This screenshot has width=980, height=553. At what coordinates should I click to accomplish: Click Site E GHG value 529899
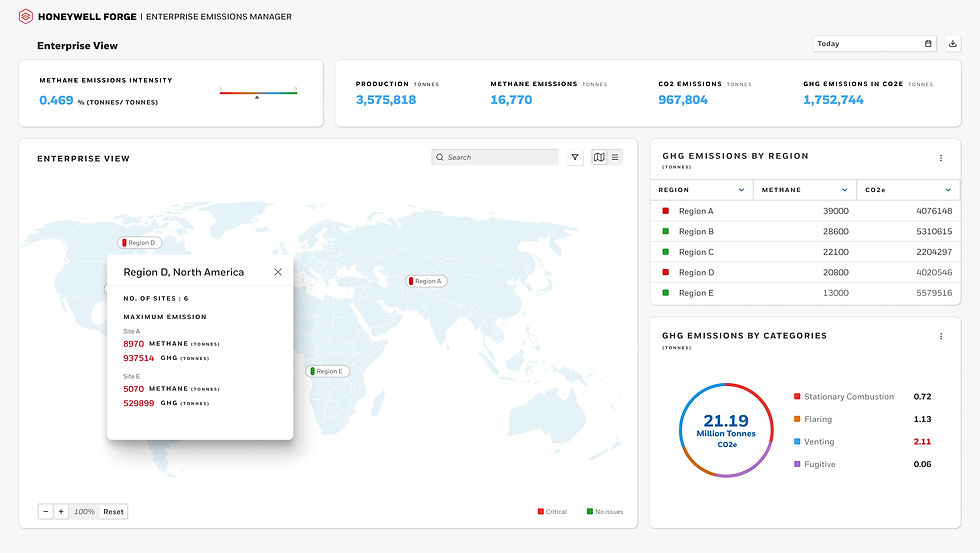138,403
